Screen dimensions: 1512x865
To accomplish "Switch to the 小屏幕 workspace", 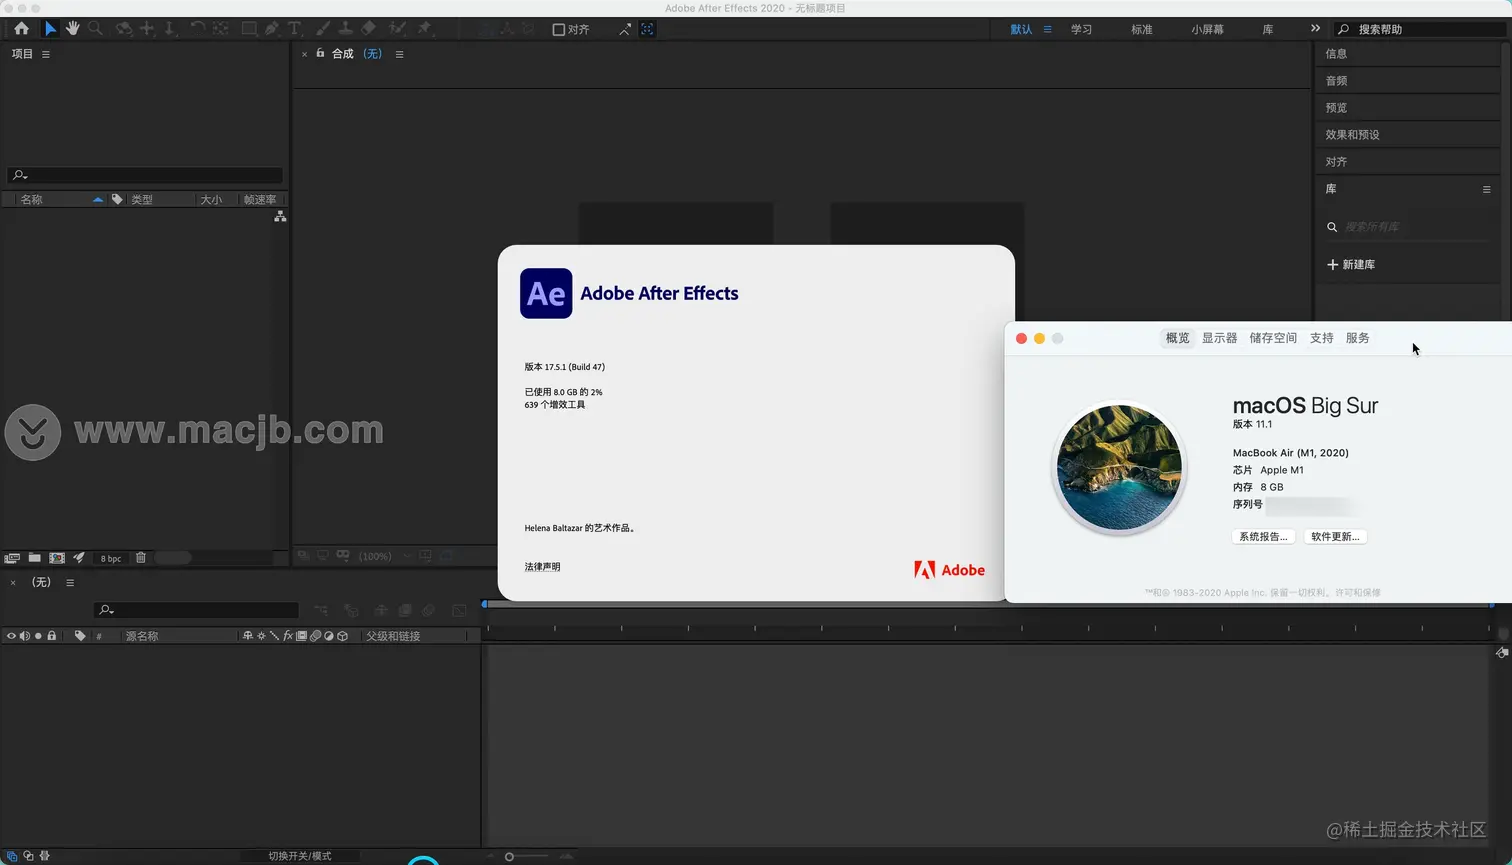I will [x=1207, y=29].
